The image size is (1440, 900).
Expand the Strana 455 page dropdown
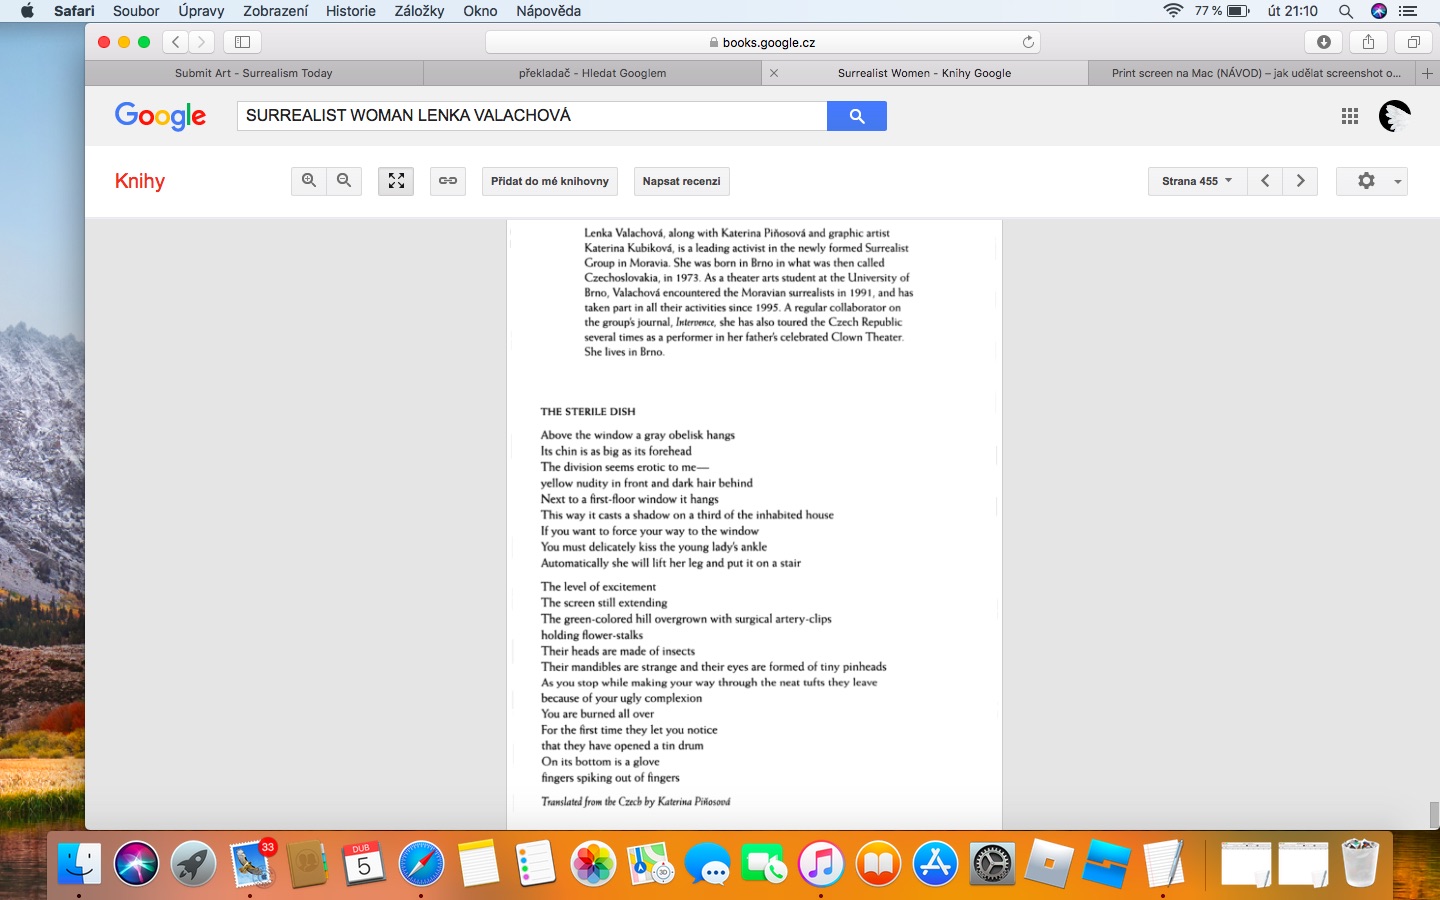[x=1197, y=181]
